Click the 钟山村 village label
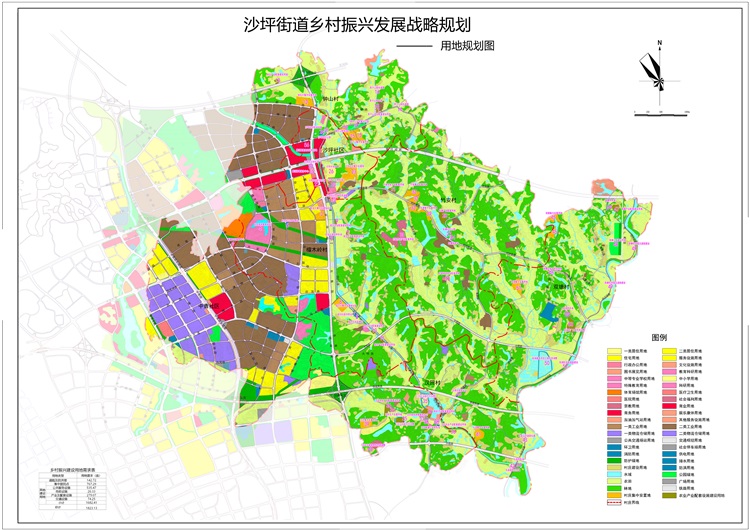 click(x=331, y=99)
